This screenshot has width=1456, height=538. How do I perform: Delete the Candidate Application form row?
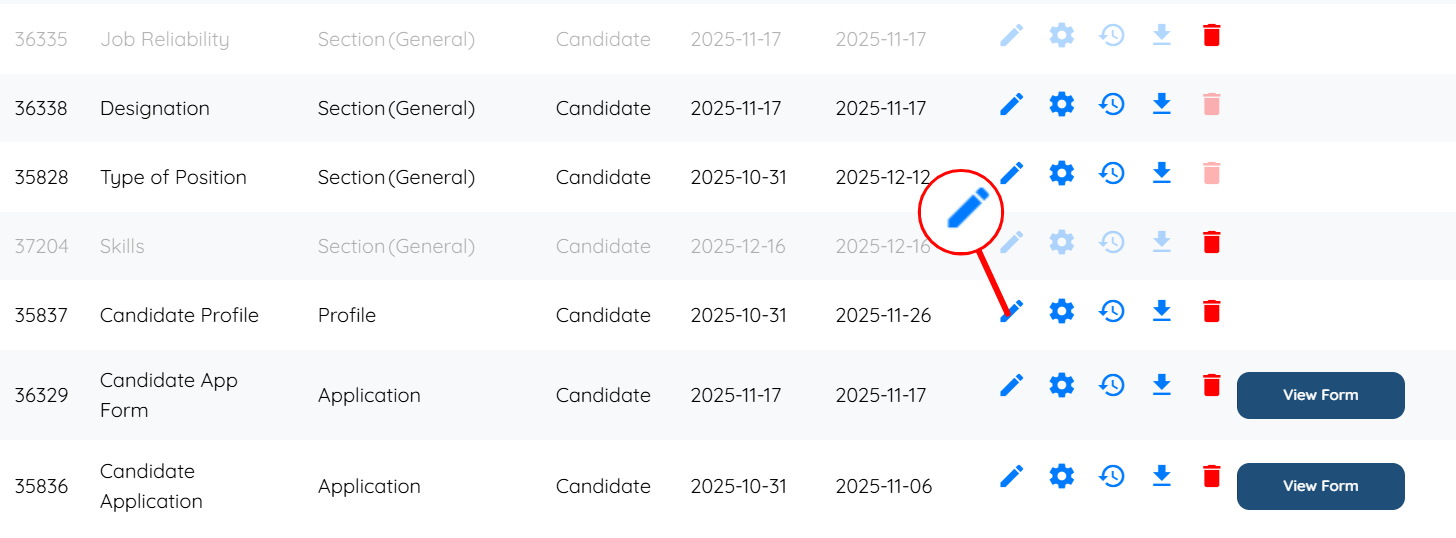[1211, 476]
